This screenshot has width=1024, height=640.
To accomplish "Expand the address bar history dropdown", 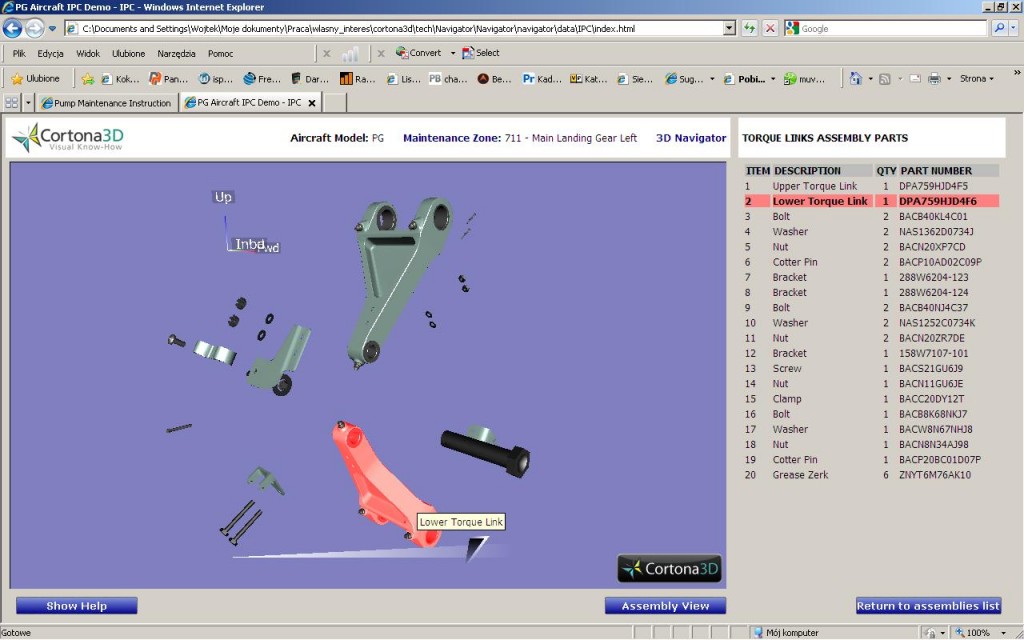I will 729,28.
